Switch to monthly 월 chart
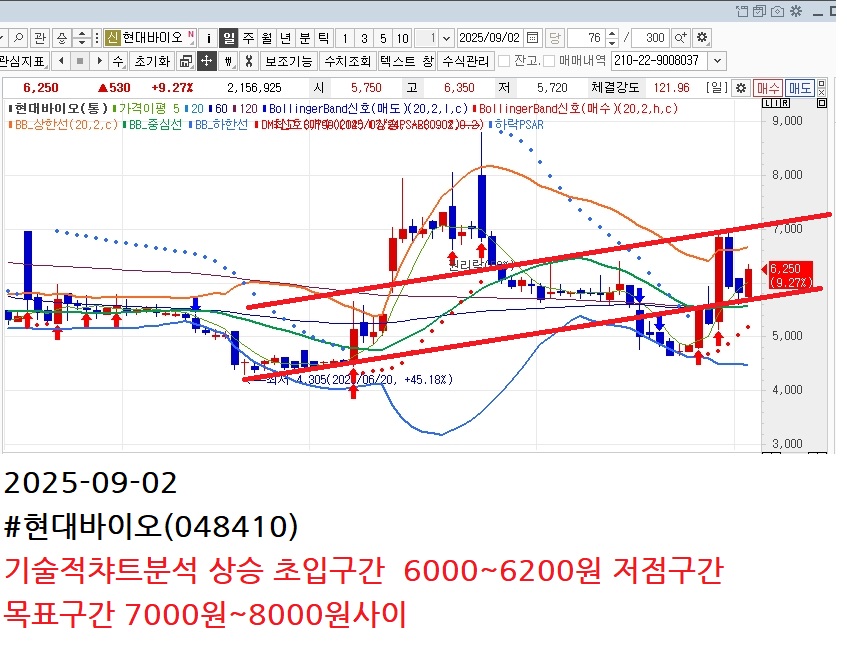Viewport: 847px width, 647px height. pos(267,38)
